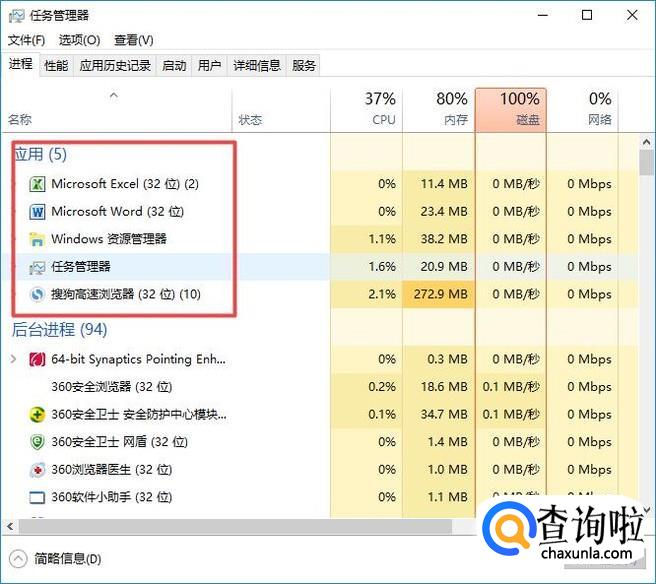Click the Microsoft Excel app icon
This screenshot has width=656, height=584.
[37, 184]
